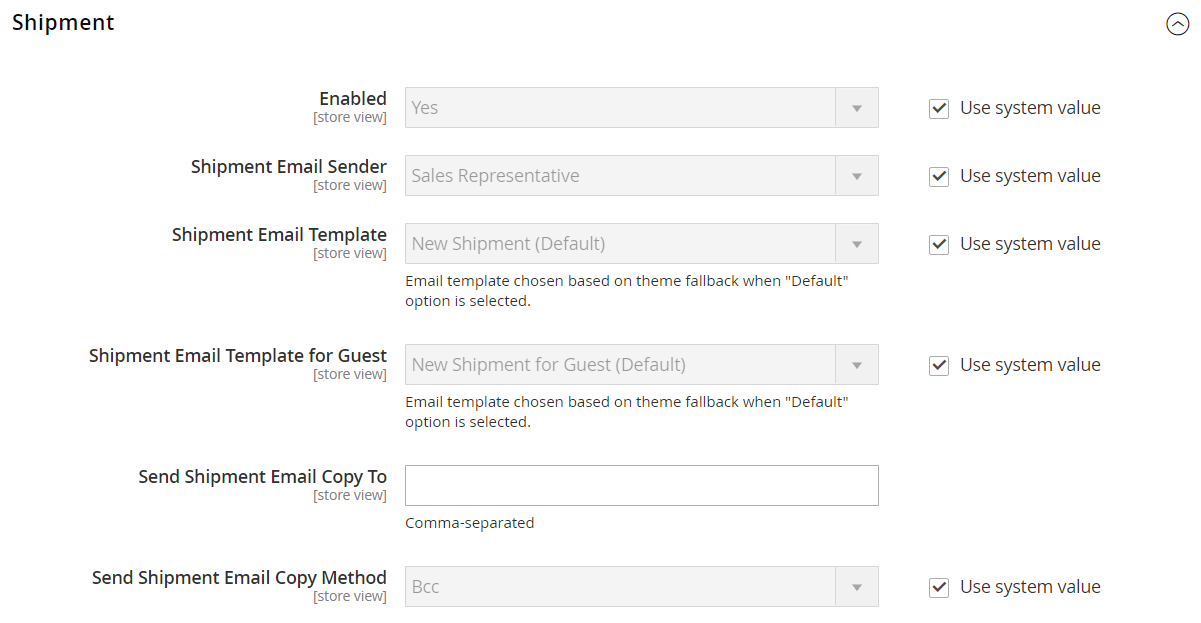1201x623 pixels.
Task: Open the Sales Representative sender select
Action: (620, 176)
